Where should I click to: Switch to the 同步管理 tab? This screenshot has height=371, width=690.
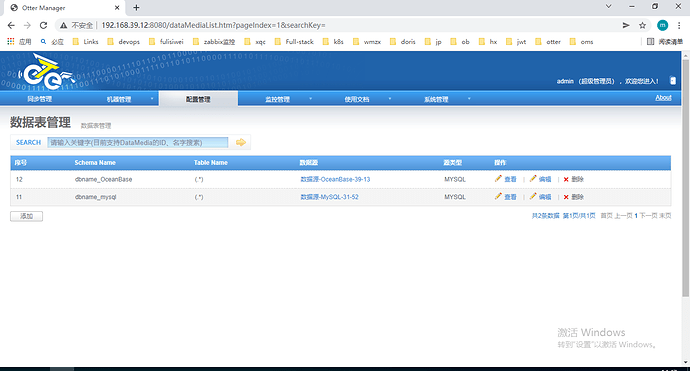[40, 99]
